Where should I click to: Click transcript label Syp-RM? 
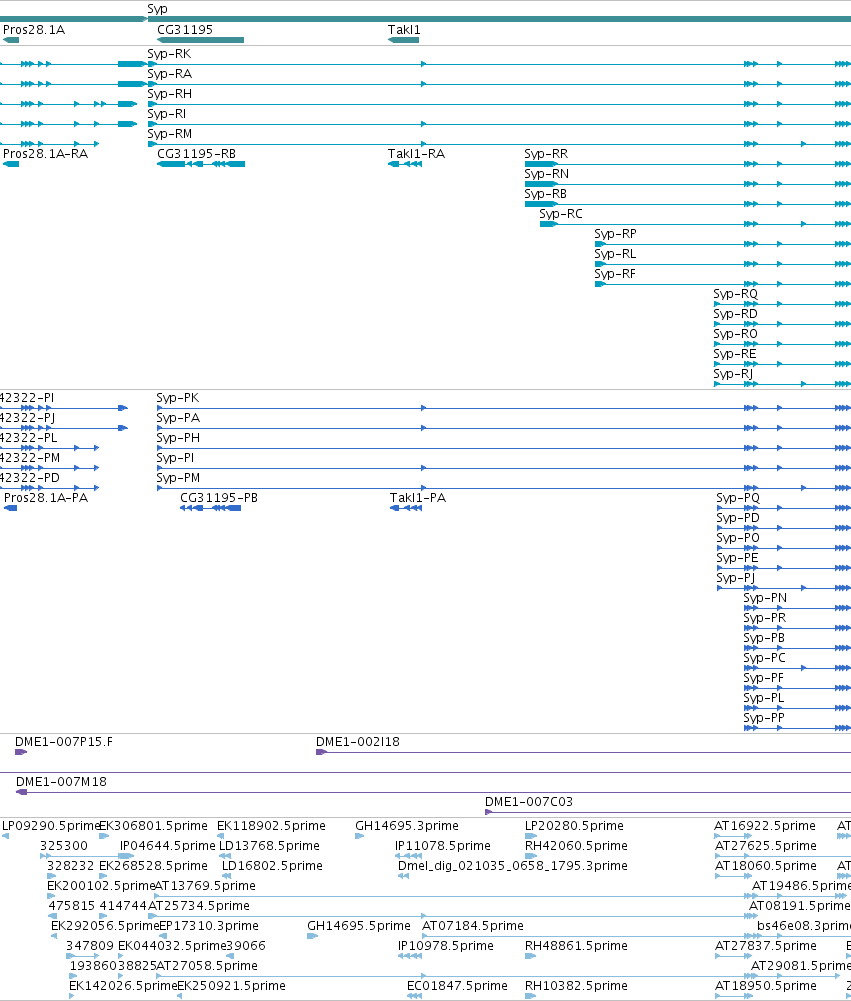(x=170, y=133)
